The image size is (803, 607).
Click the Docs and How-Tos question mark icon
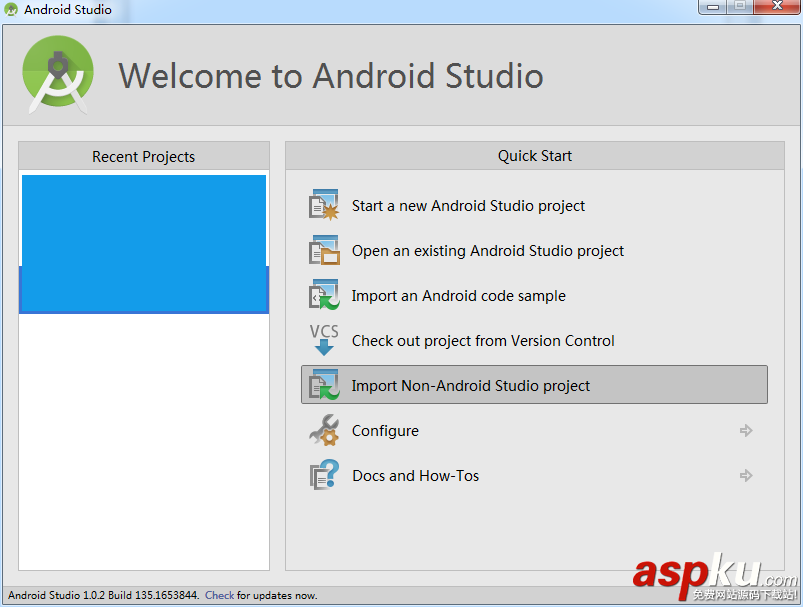[324, 475]
